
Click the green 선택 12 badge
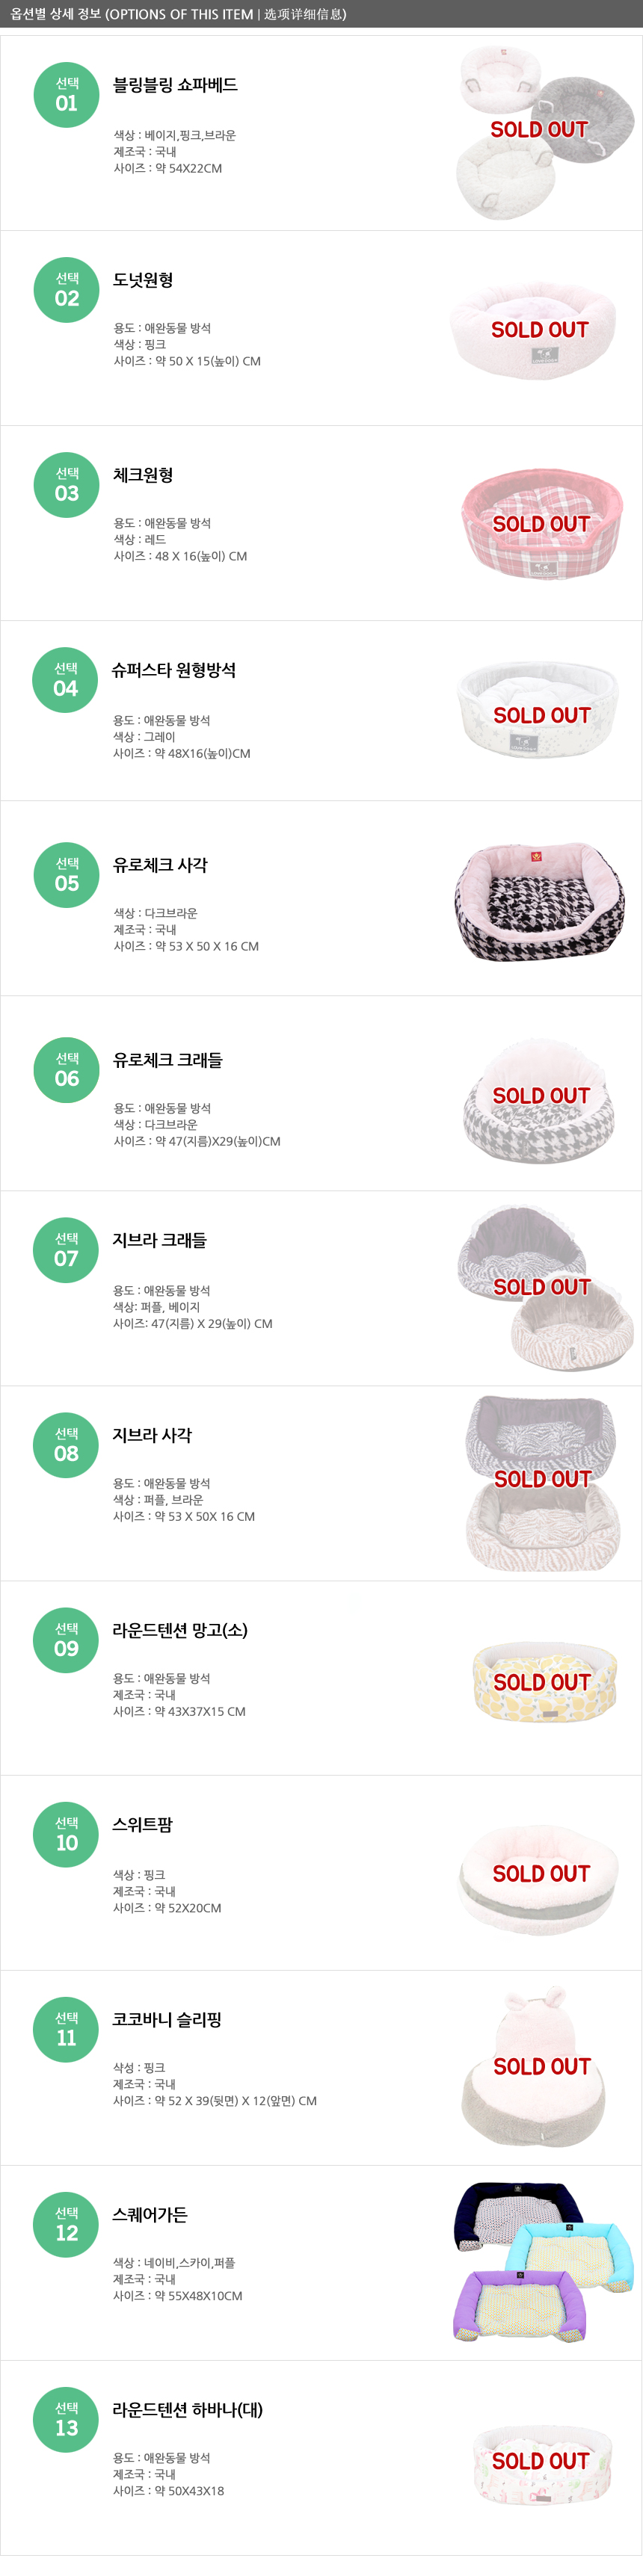tap(66, 2224)
